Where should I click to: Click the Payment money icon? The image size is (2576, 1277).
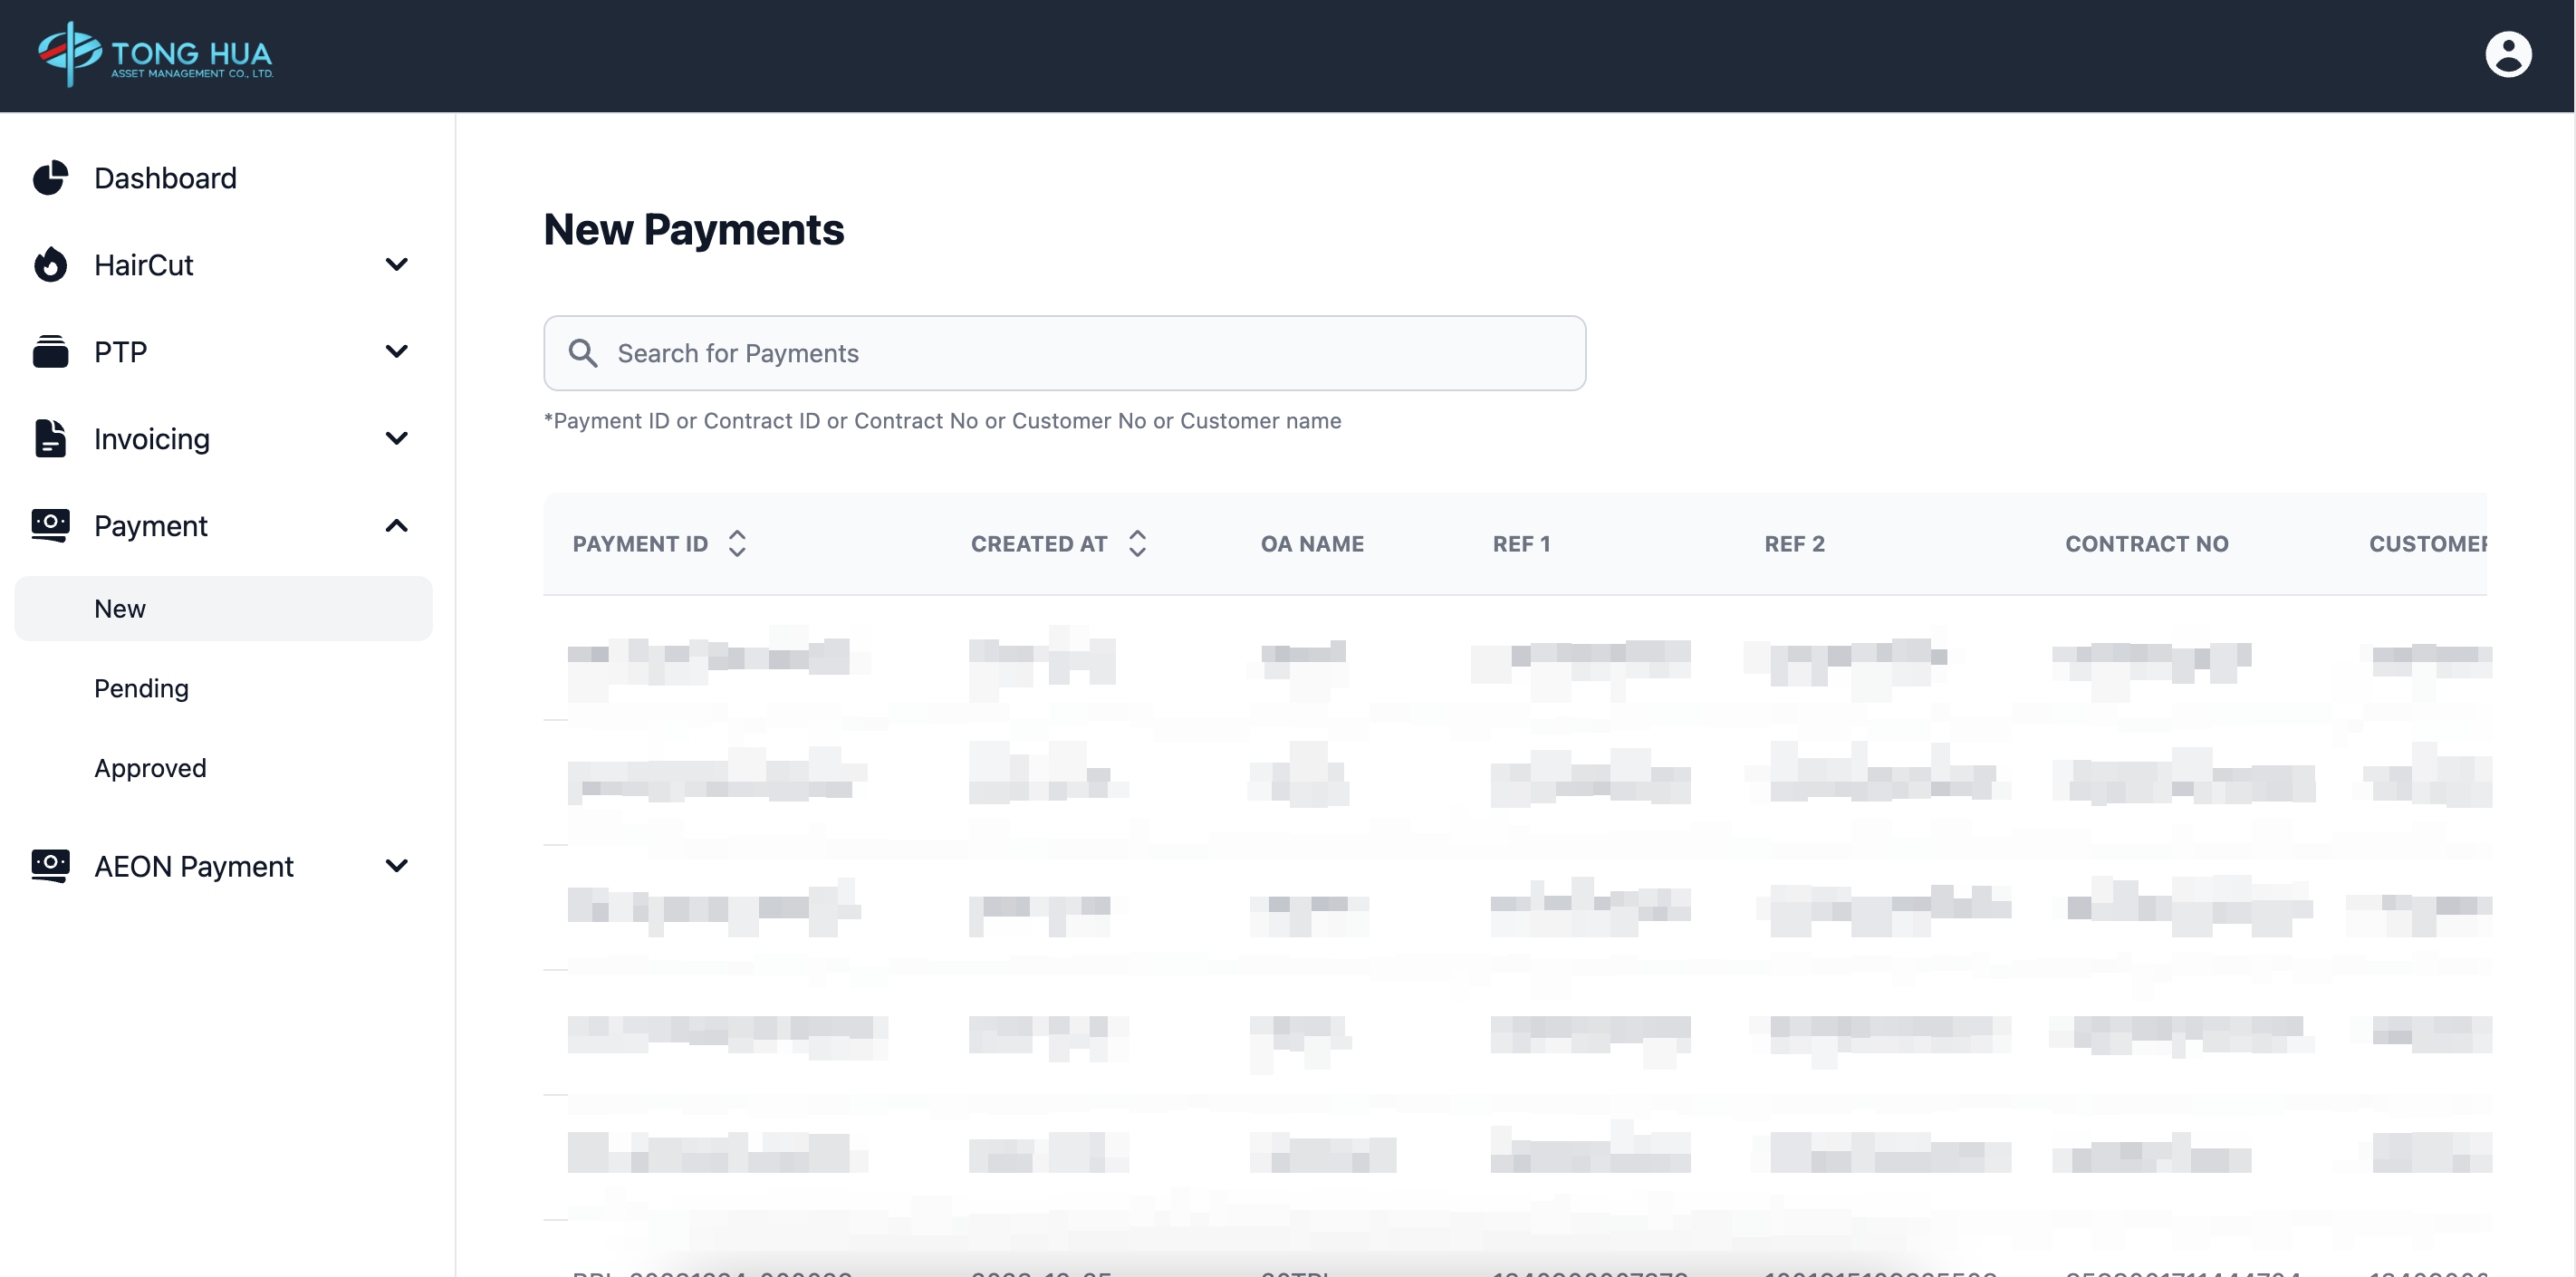point(50,525)
